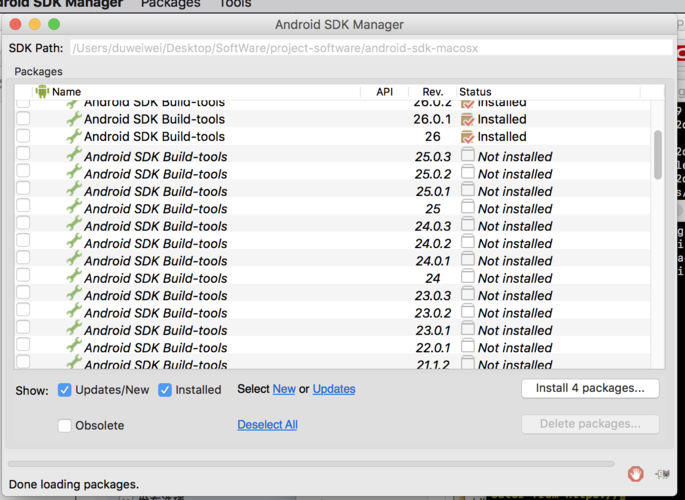Open the Android SDK Manager app menu

[x=61, y=3]
